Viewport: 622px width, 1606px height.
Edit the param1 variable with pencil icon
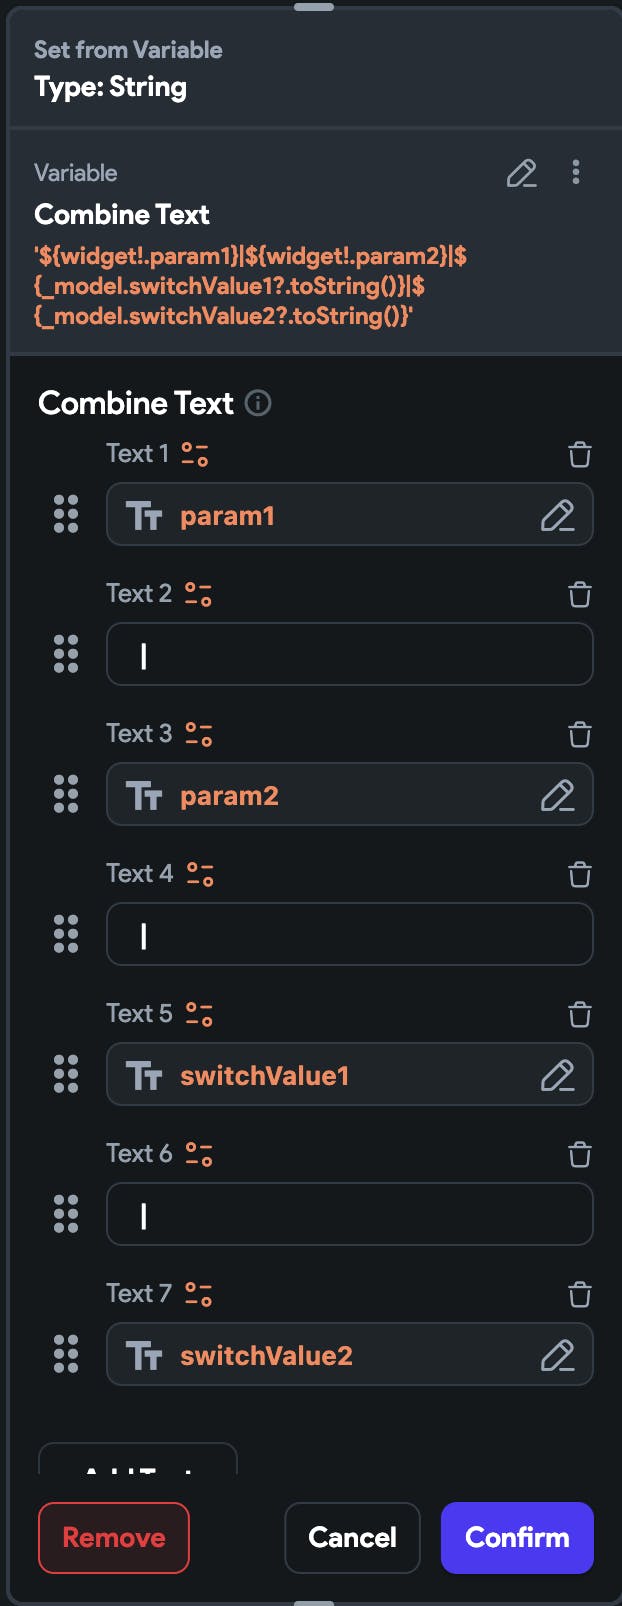pos(557,515)
